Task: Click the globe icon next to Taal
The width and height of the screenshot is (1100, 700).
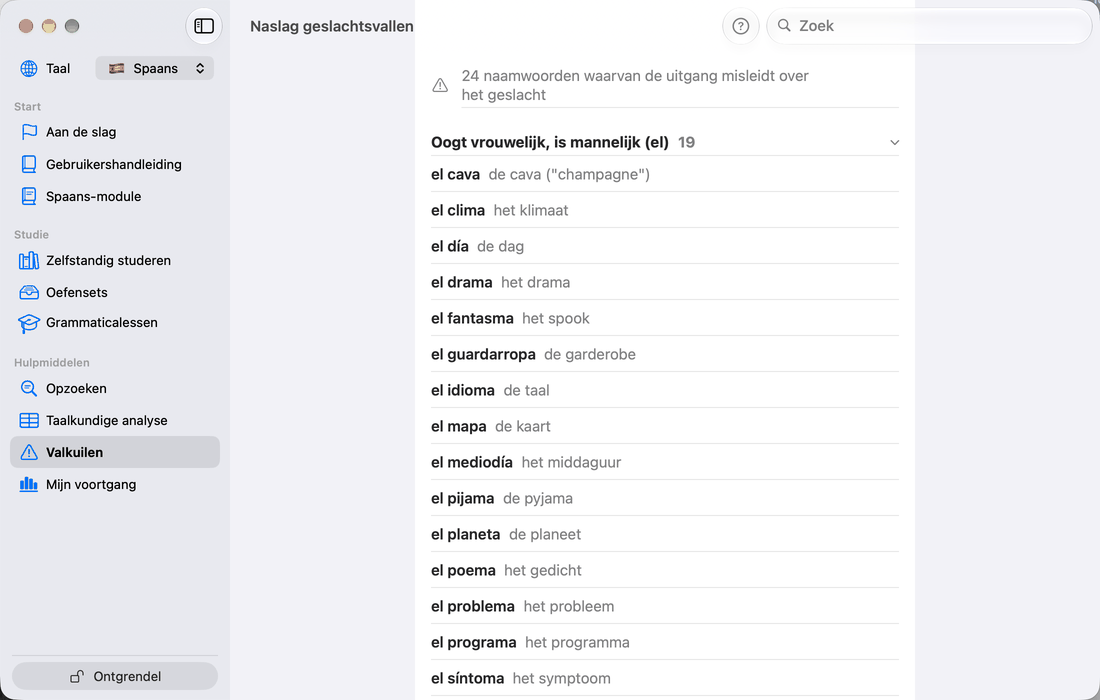Action: click(29, 68)
